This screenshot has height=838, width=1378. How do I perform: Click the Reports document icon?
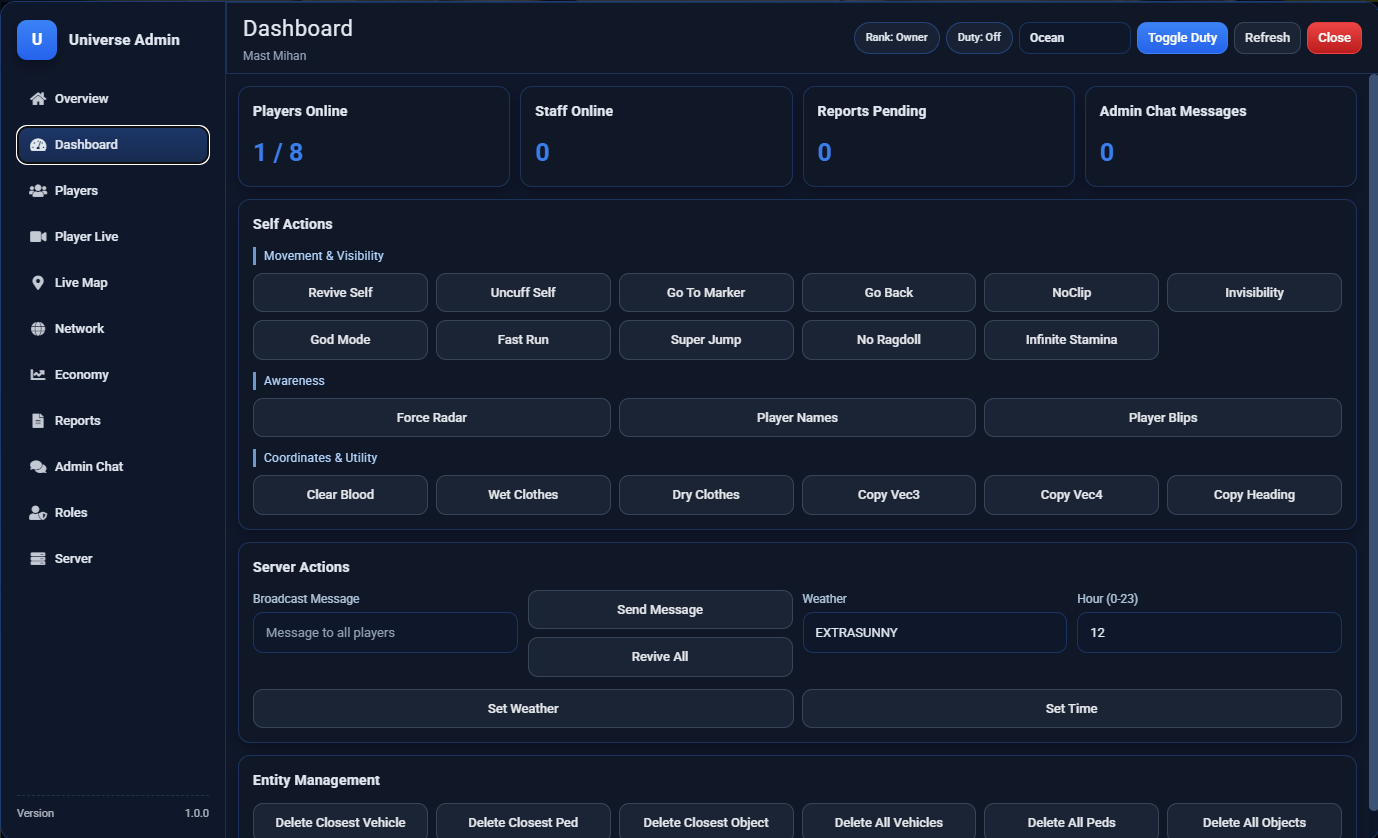pyautogui.click(x=38, y=421)
